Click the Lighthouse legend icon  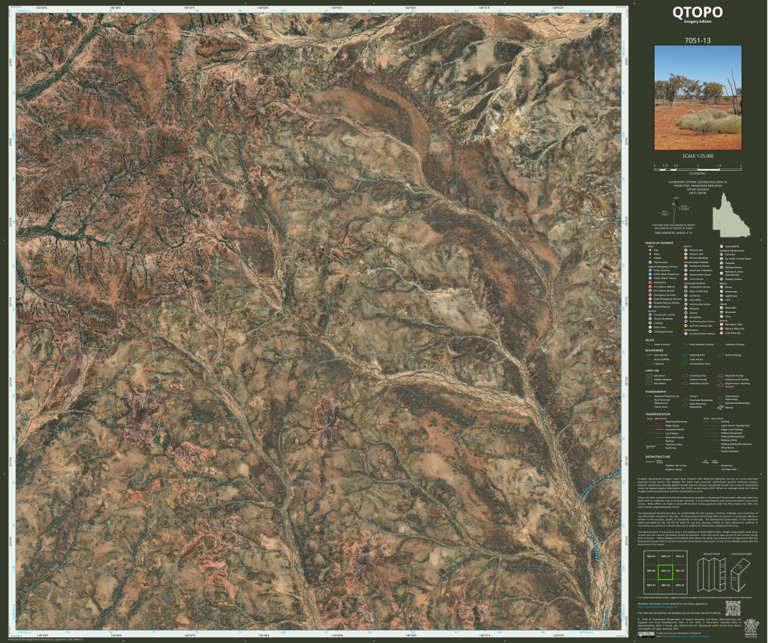point(721,296)
